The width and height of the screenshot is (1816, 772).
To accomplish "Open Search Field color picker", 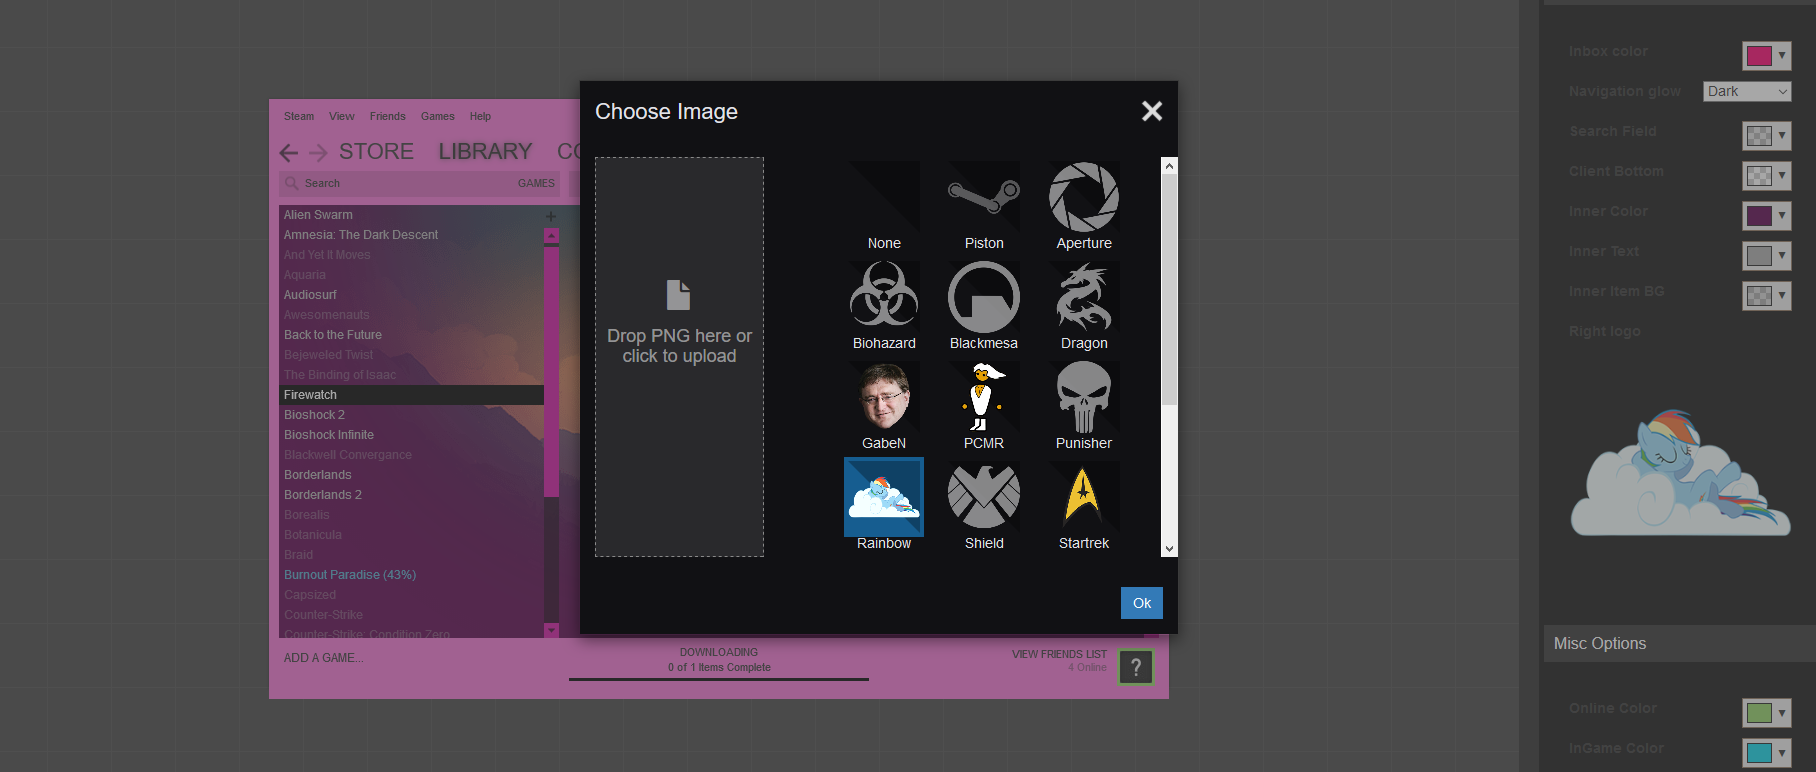I will (1766, 135).
